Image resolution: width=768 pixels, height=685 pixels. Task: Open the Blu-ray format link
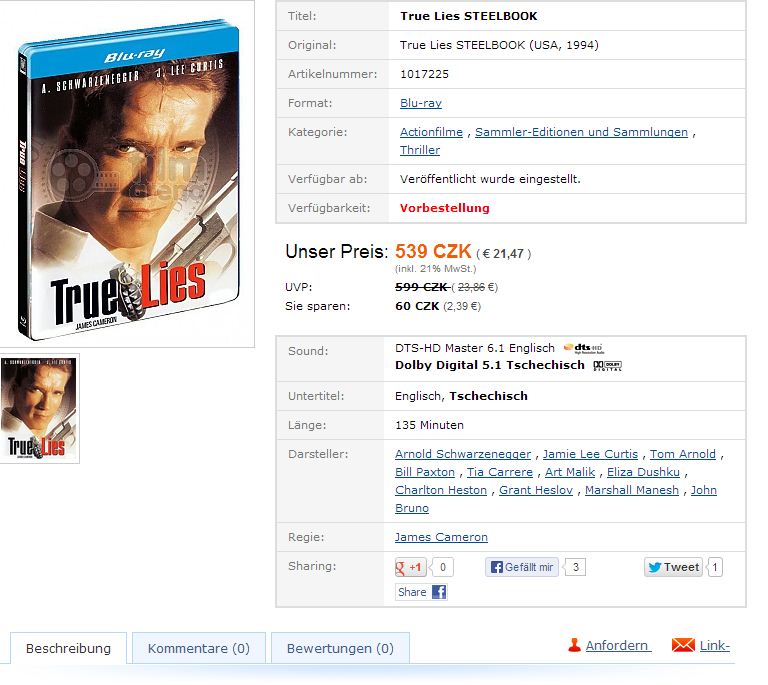tap(421, 103)
